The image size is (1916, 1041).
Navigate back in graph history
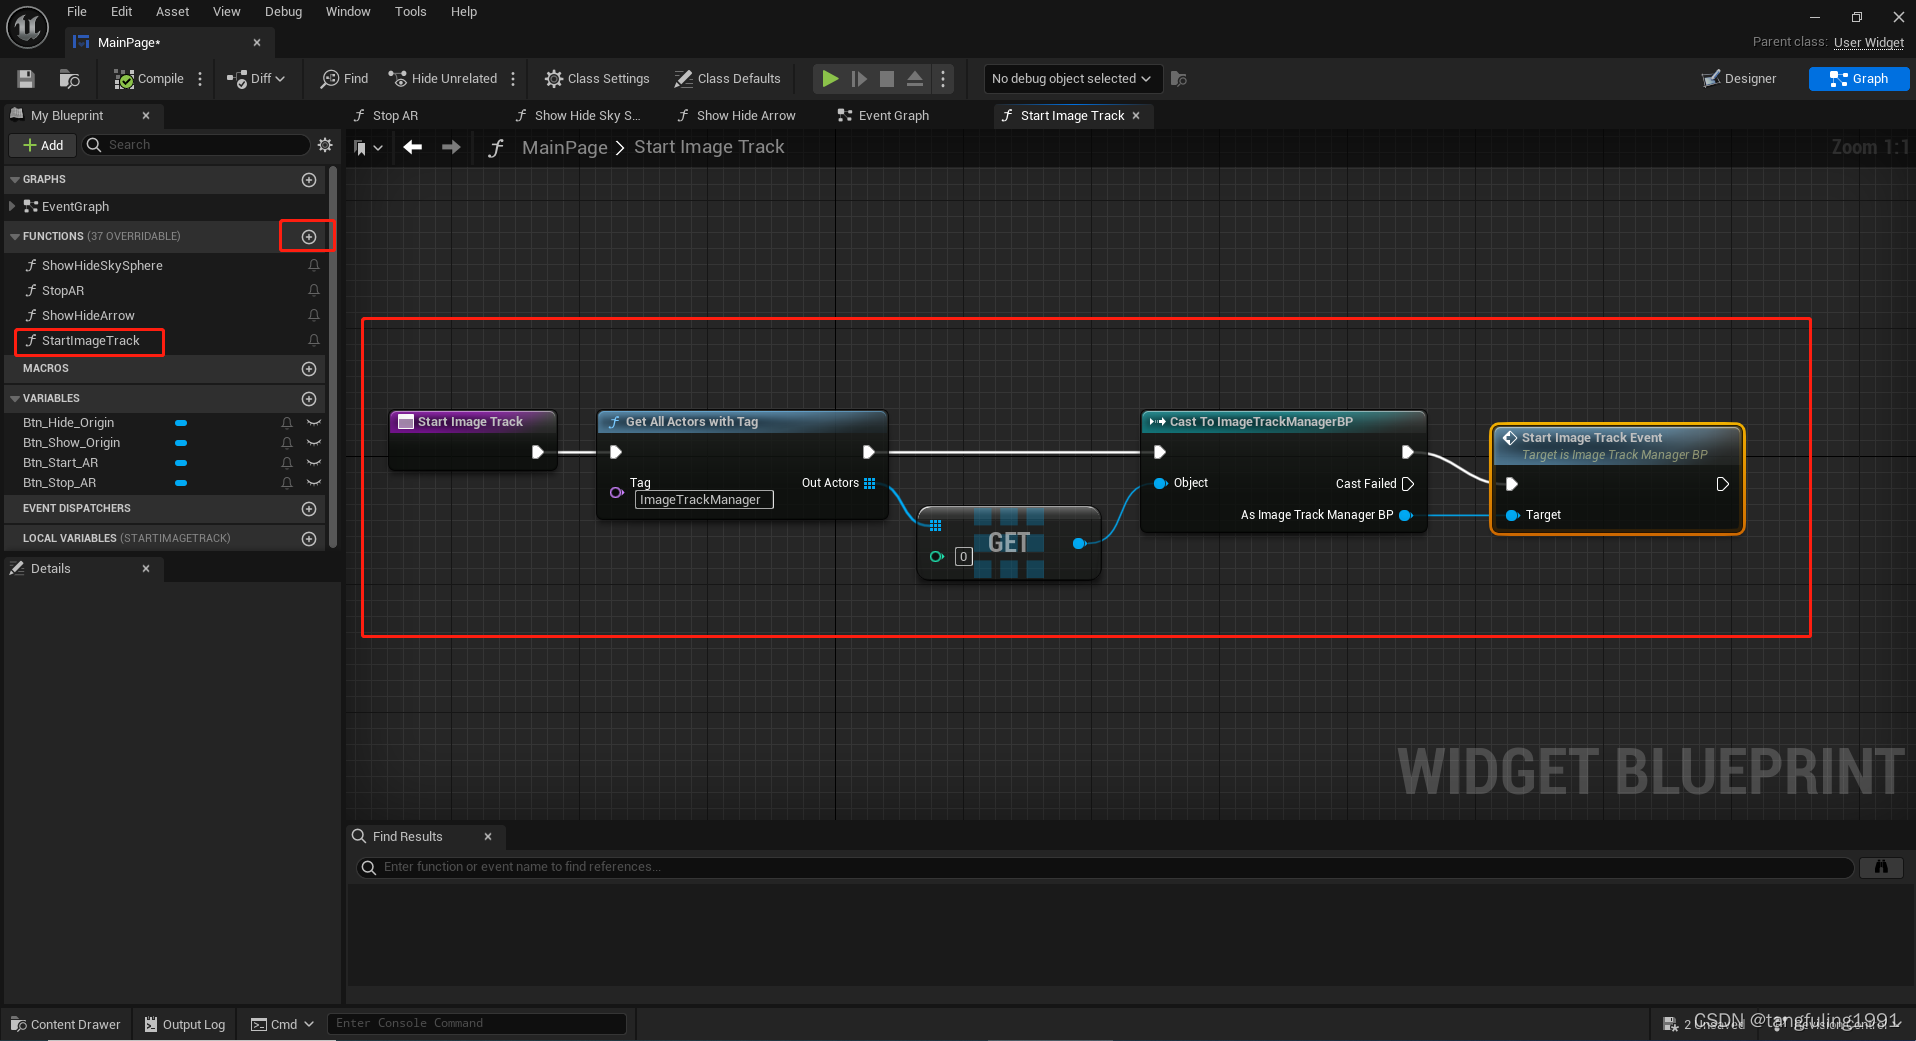(413, 148)
